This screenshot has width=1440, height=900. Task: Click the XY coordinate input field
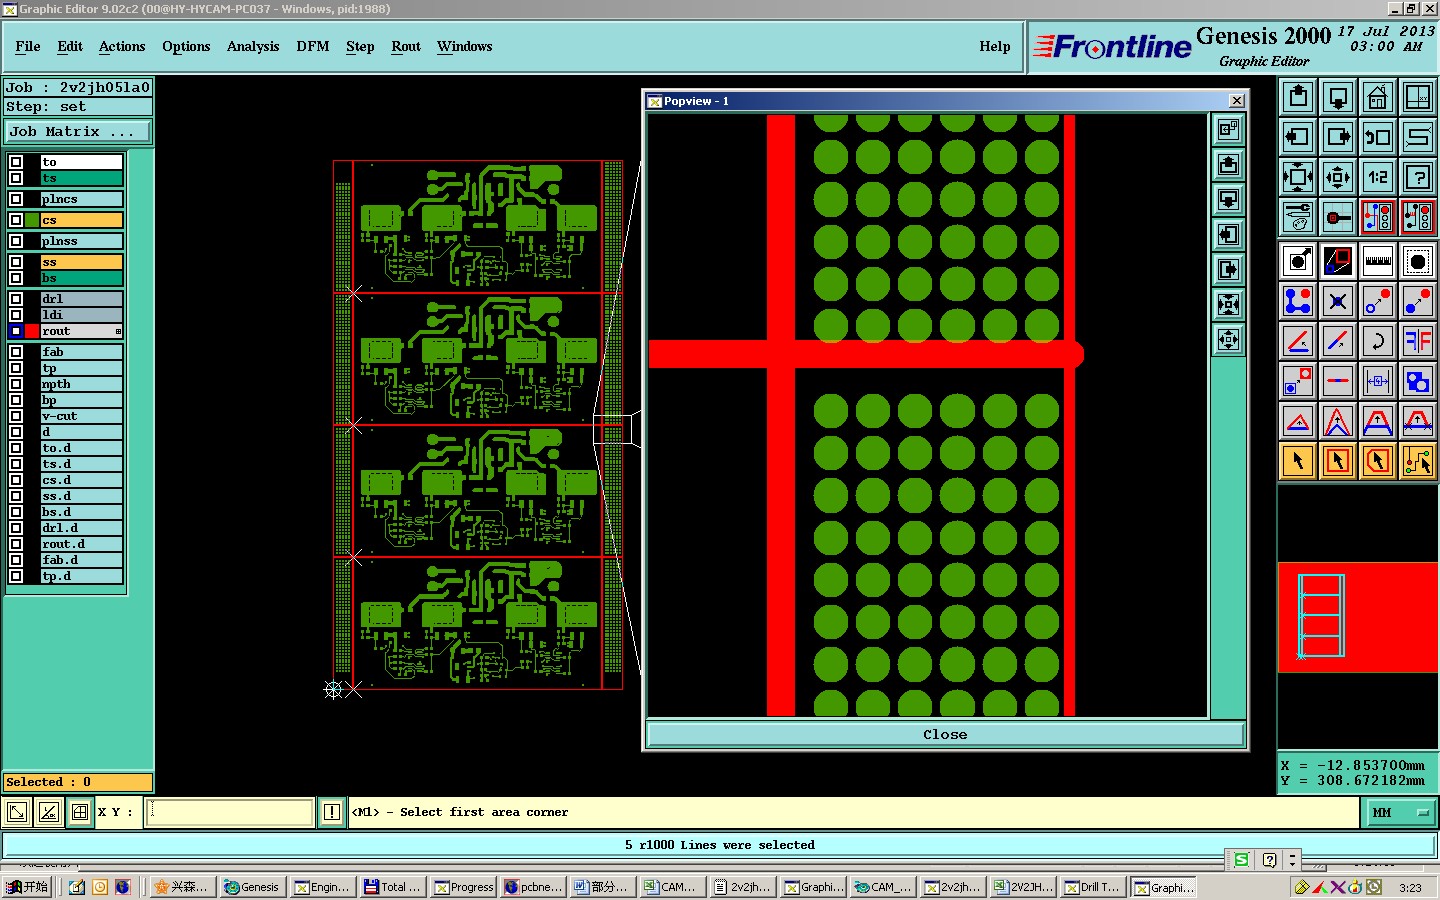[230, 812]
